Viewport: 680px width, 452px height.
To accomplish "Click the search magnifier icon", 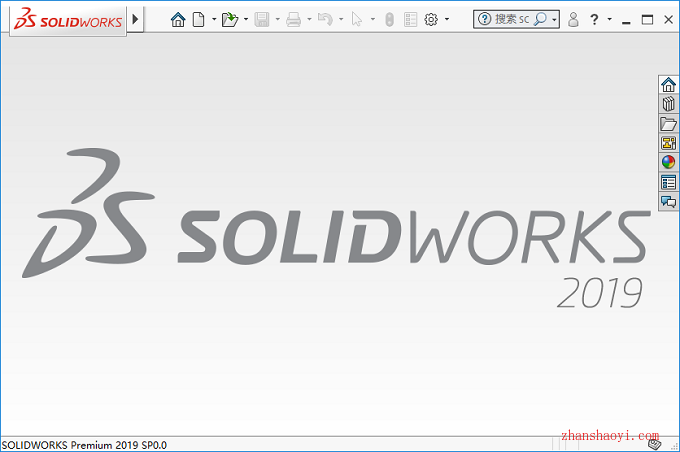I will [x=540, y=19].
